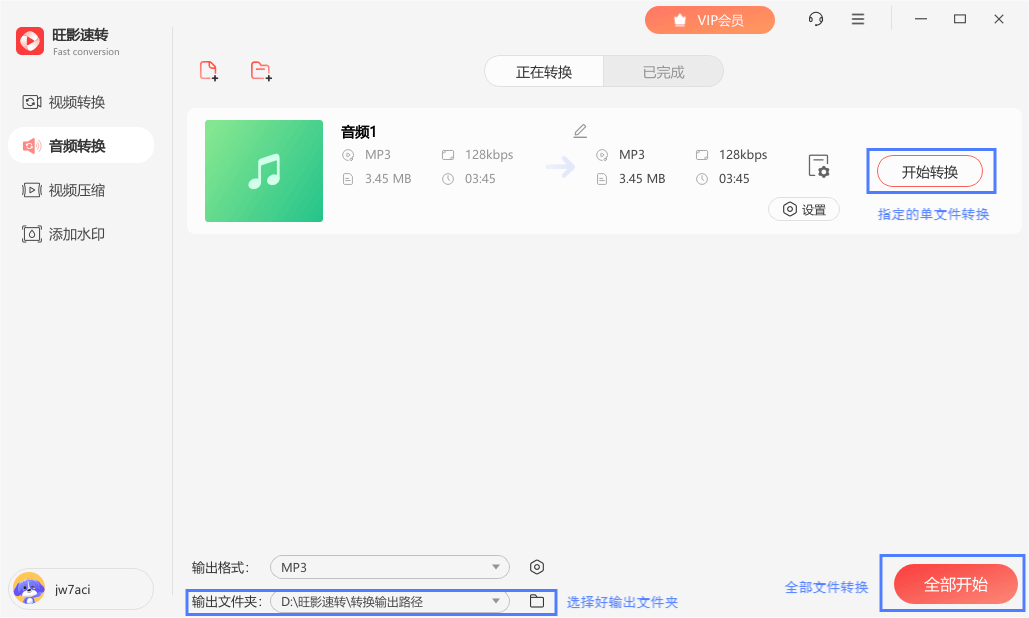The width and height of the screenshot is (1029, 618).
Task: Click the headset support icon
Action: coord(815,19)
